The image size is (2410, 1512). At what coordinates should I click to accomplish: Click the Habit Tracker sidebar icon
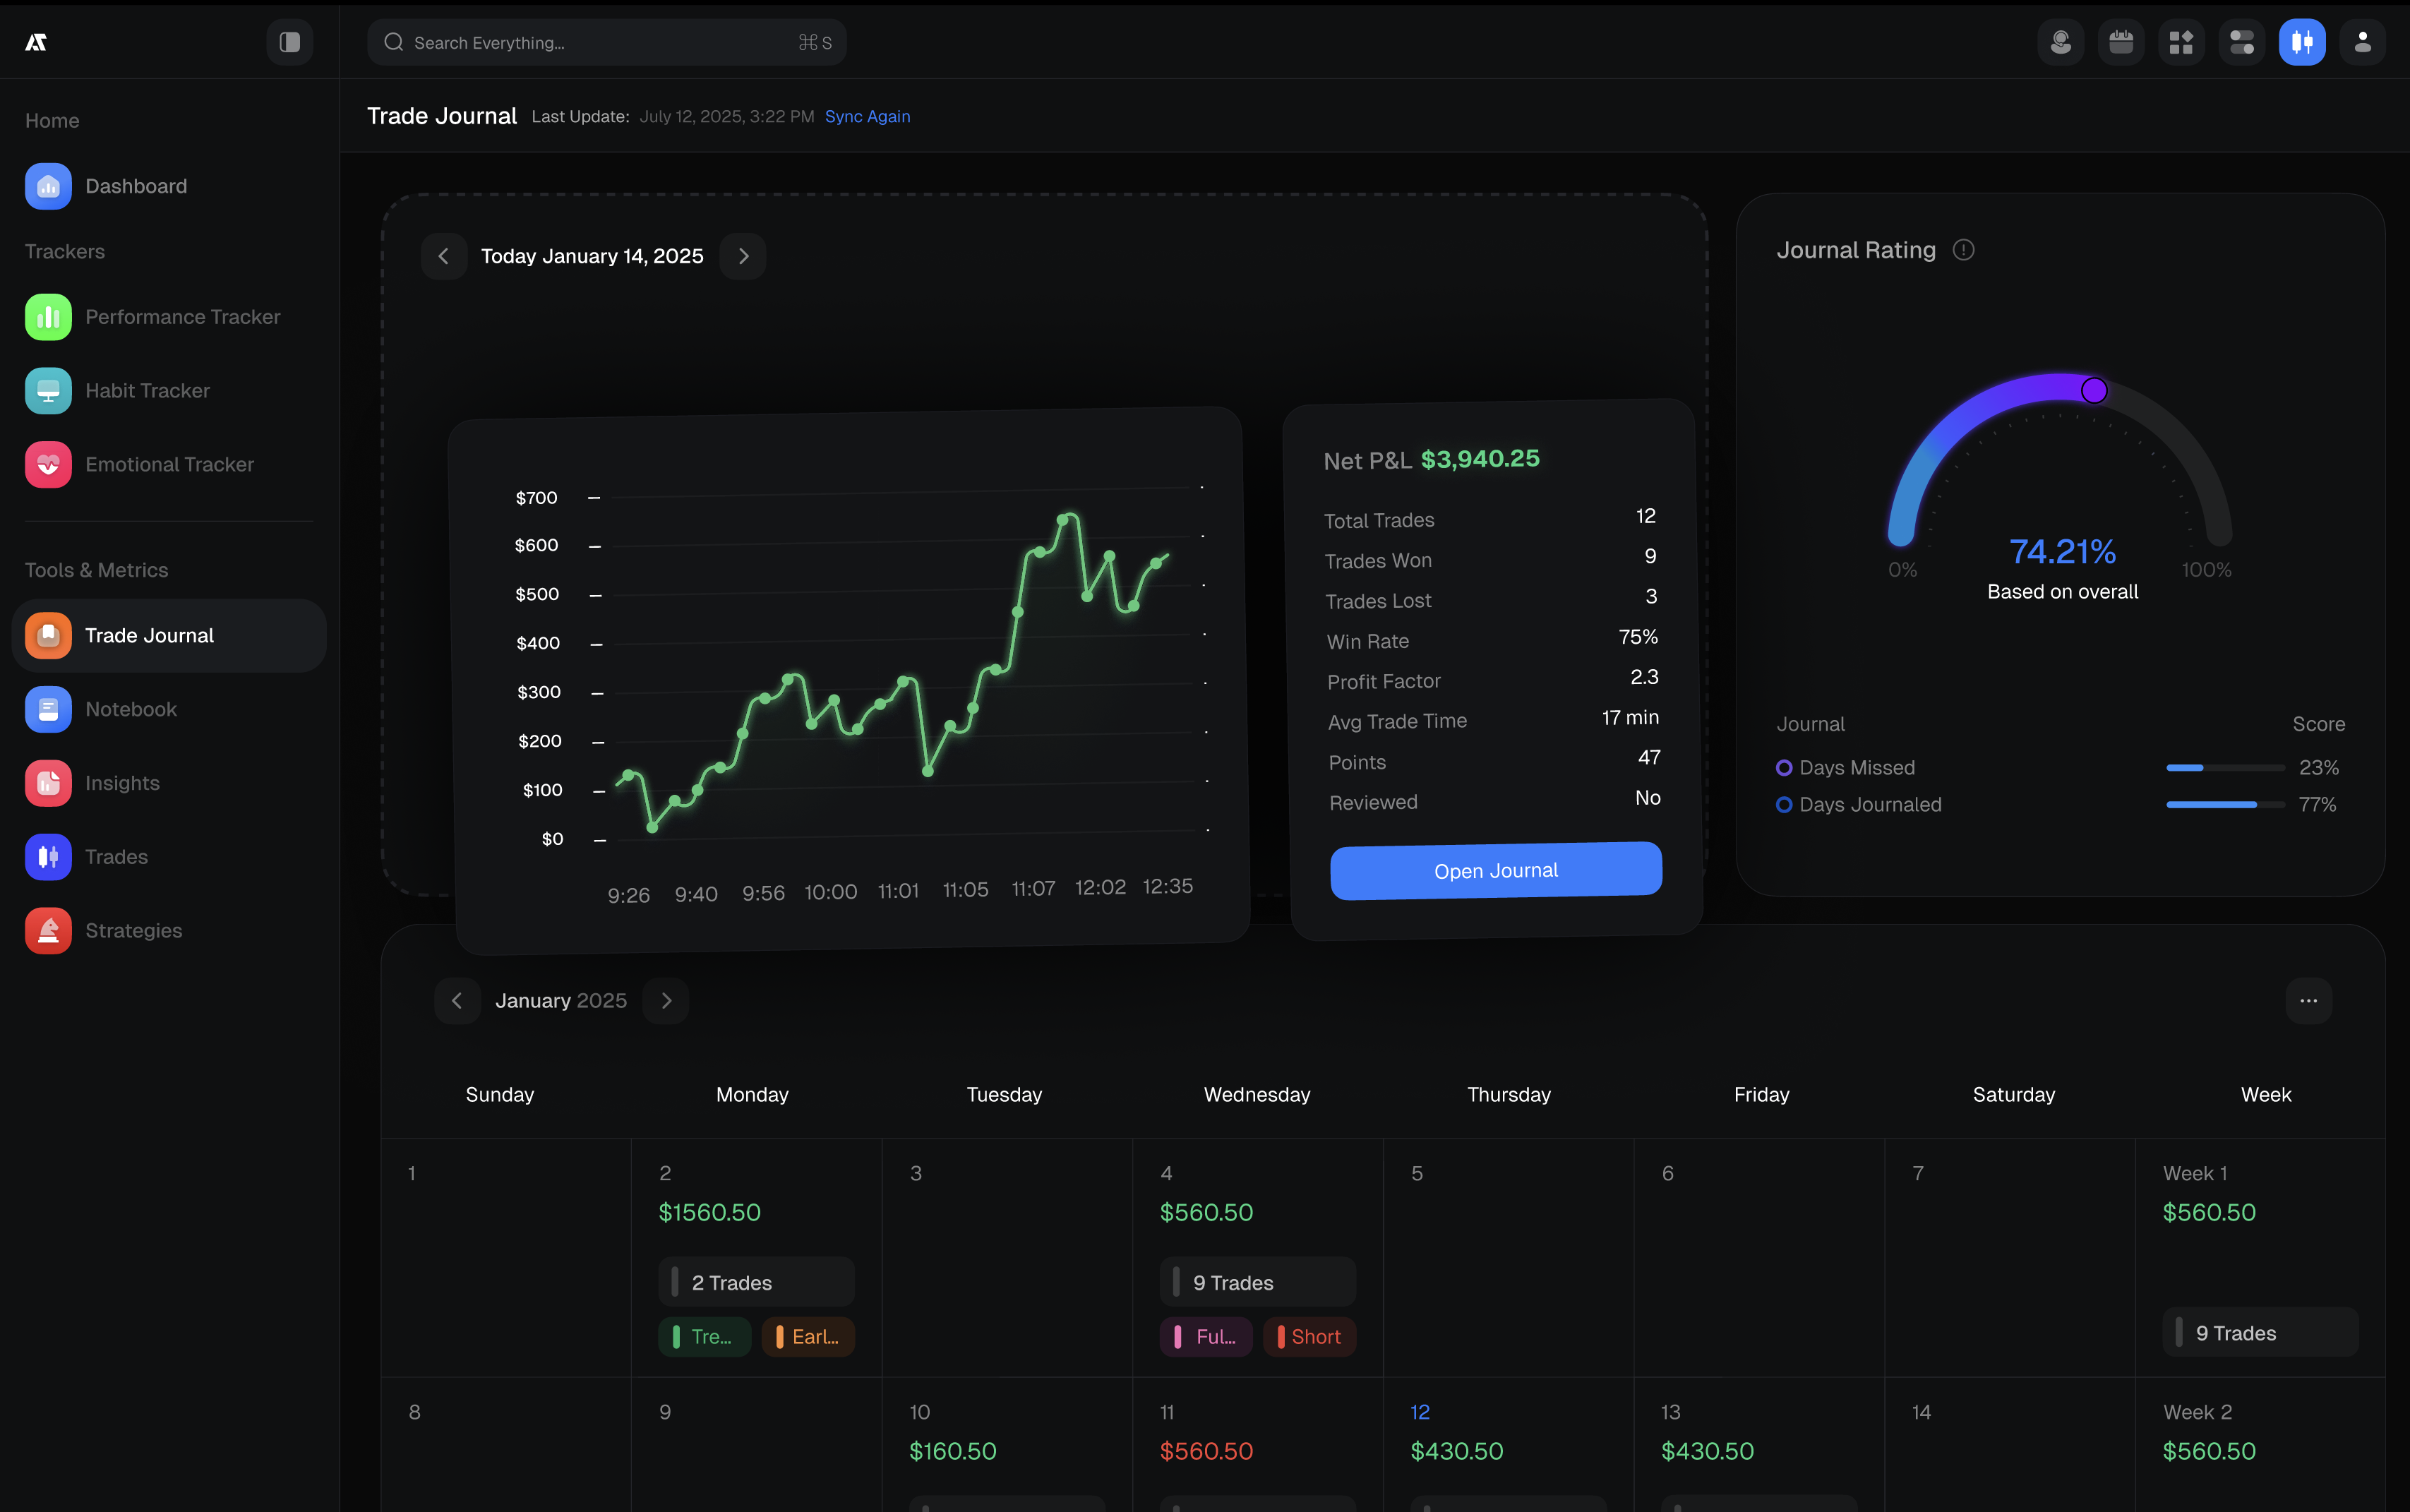48,390
